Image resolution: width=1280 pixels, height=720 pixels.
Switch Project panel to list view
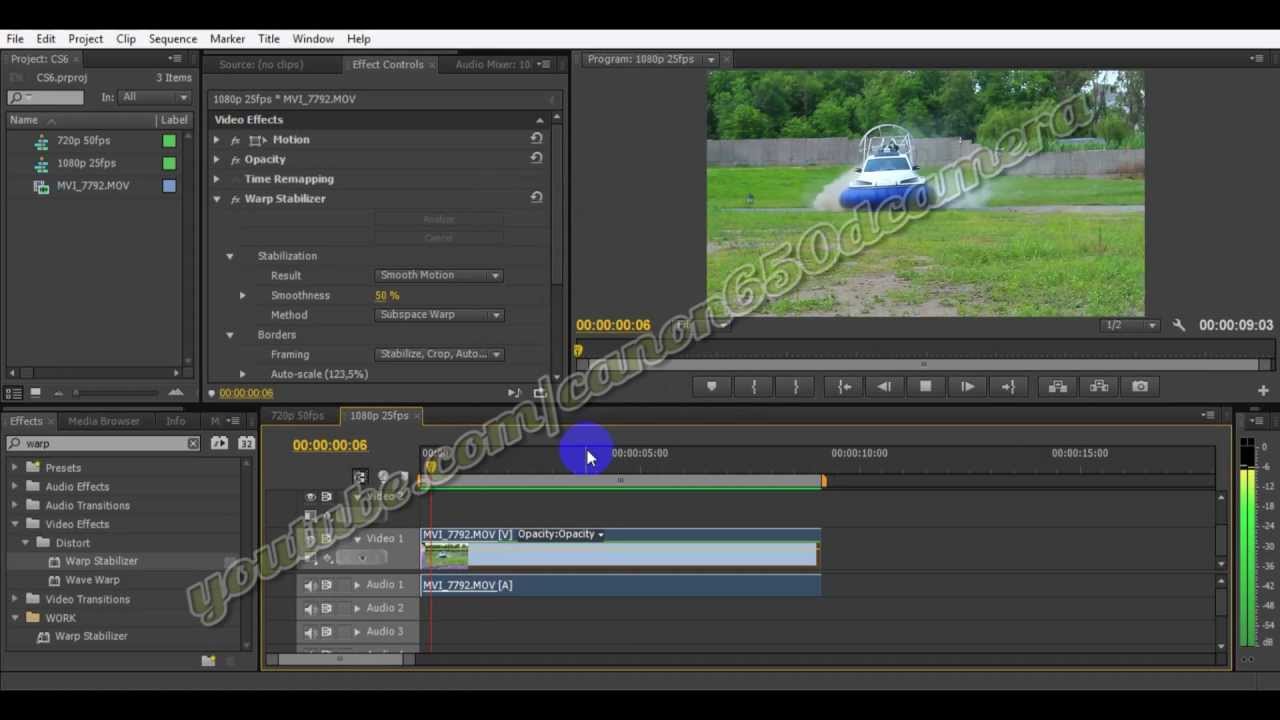(x=14, y=393)
